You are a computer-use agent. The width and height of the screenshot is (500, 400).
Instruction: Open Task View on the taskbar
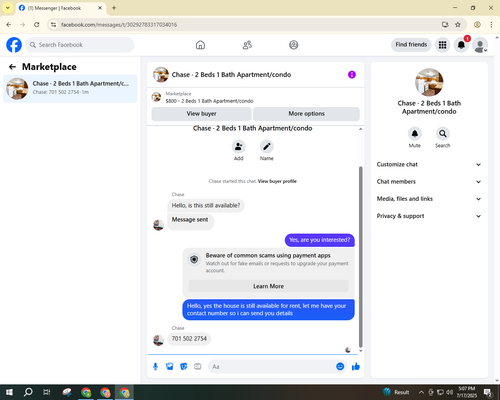point(47,392)
